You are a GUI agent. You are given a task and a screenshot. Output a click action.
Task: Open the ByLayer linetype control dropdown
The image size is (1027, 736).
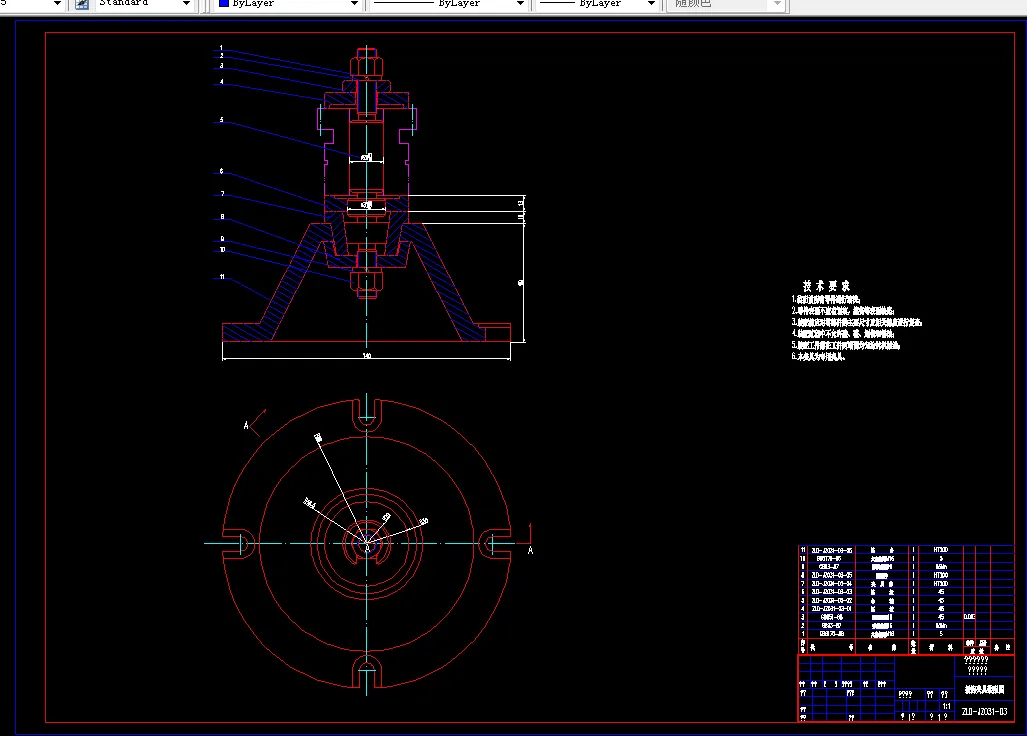click(x=520, y=4)
